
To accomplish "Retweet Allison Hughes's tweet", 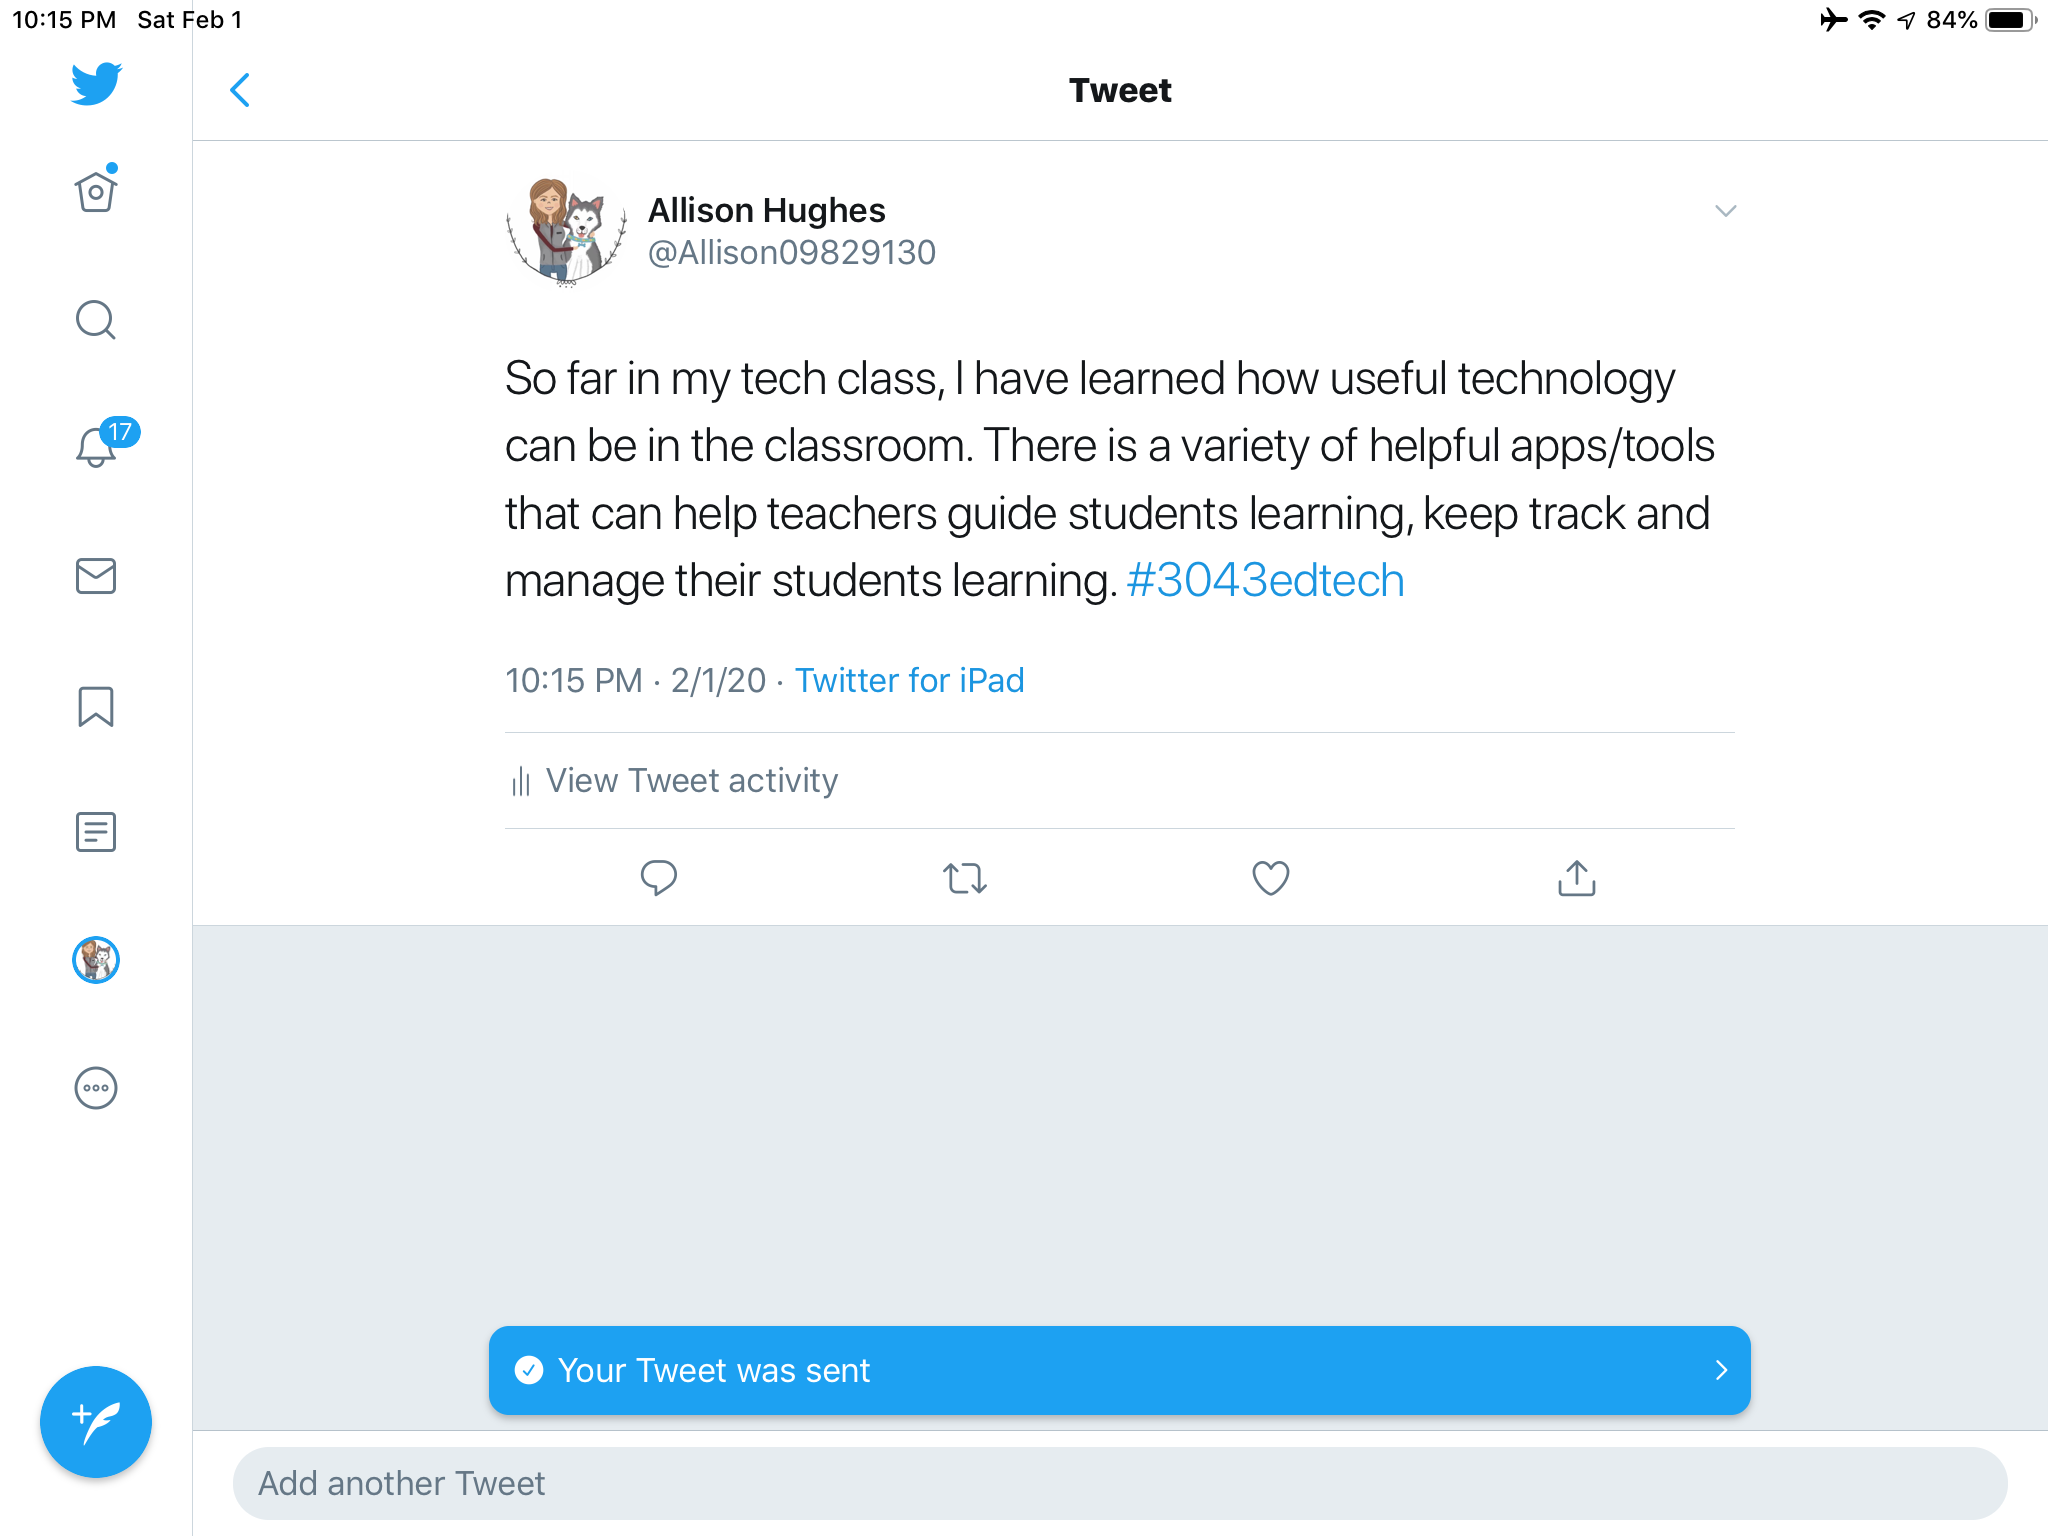I will pyautogui.click(x=965, y=878).
